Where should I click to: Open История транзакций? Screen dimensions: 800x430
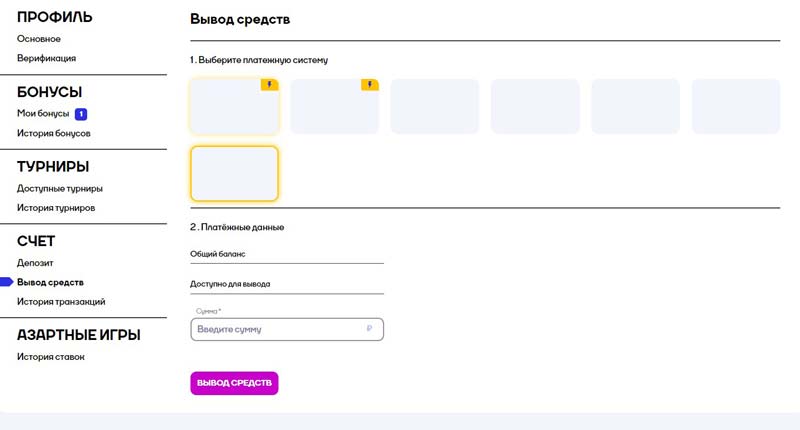[61, 301]
